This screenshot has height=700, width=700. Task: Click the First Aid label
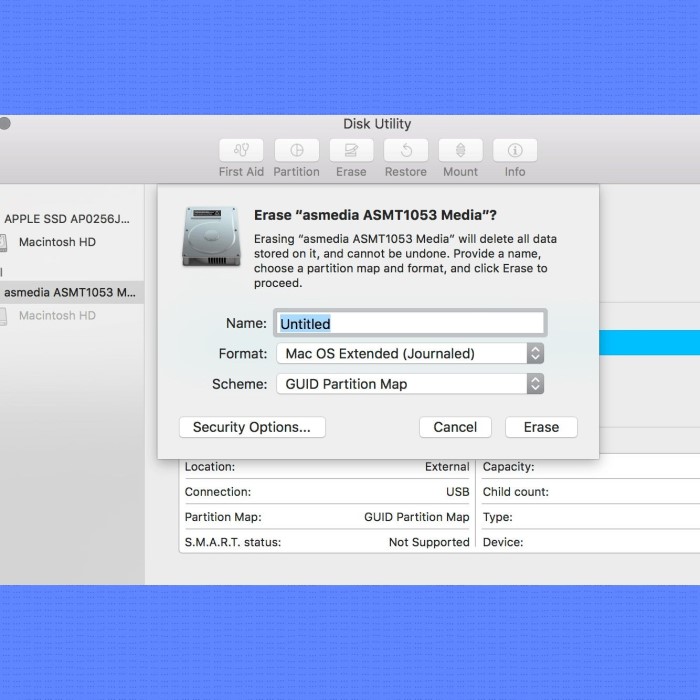click(241, 172)
